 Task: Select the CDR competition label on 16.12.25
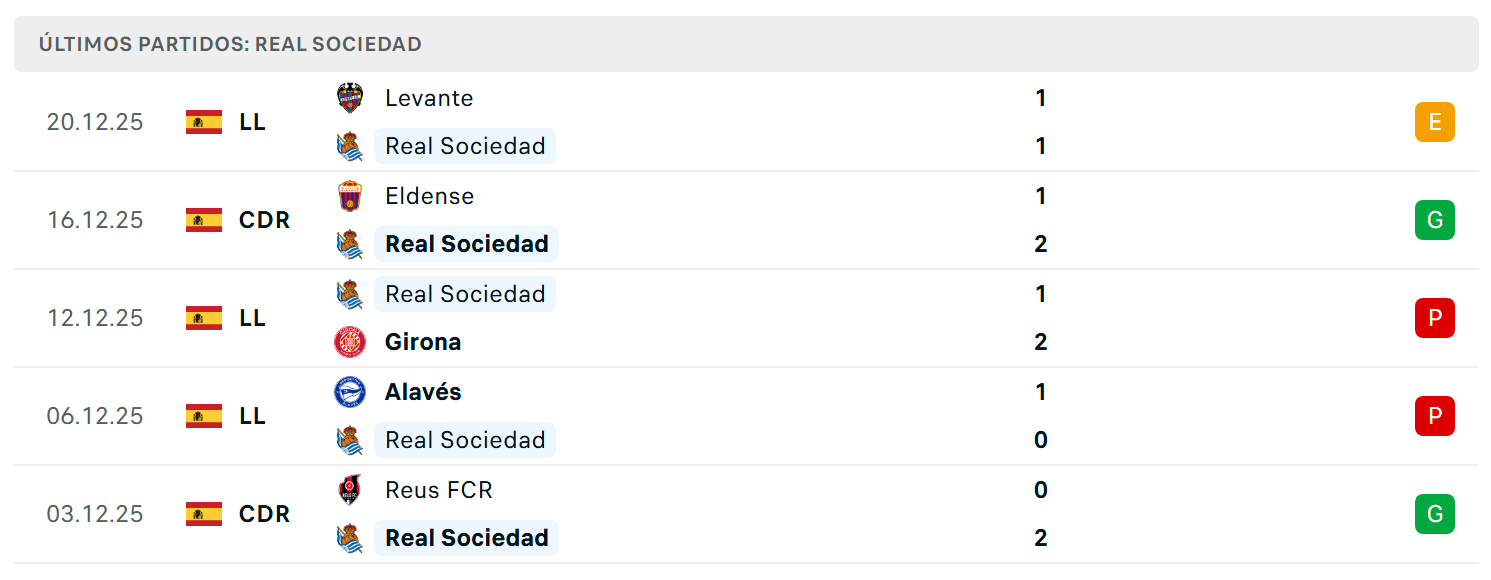click(265, 220)
